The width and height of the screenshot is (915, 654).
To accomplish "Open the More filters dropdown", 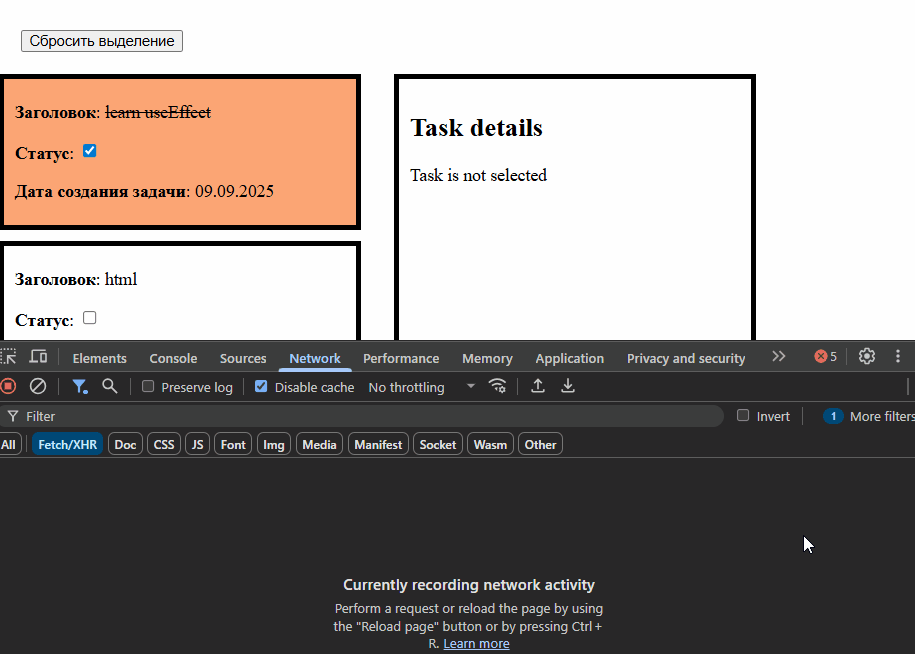I will click(x=880, y=416).
